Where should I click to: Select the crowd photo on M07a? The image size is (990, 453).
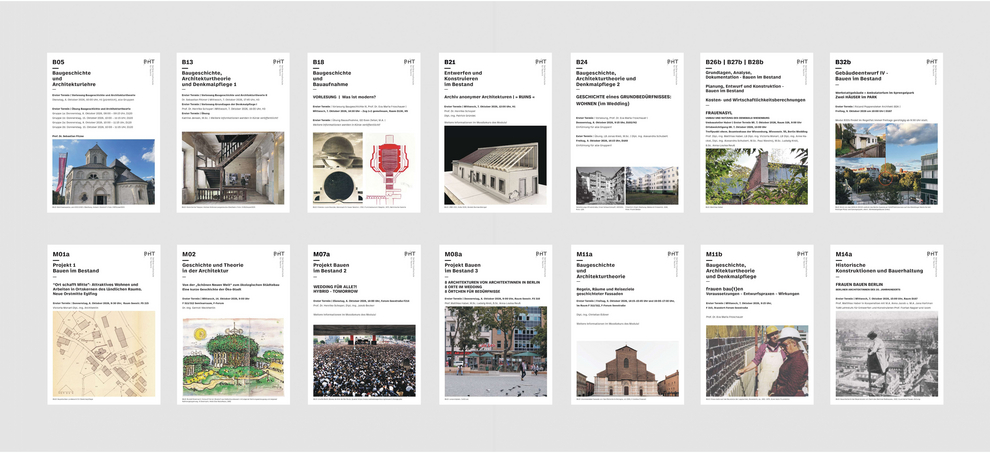[364, 361]
